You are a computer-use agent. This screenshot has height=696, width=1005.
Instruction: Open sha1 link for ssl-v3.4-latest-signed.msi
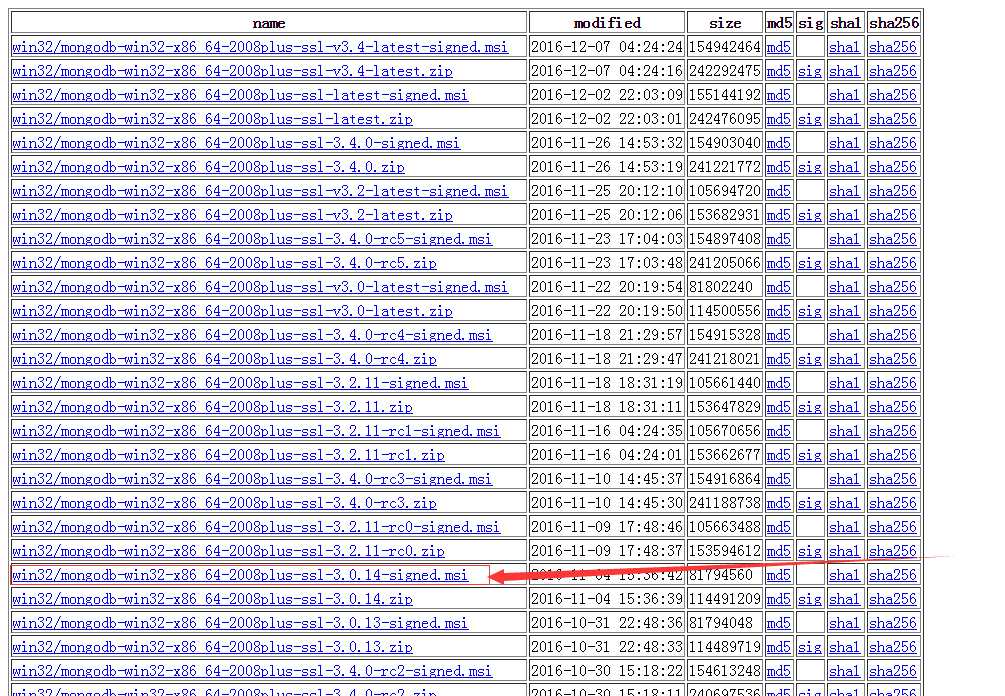844,47
